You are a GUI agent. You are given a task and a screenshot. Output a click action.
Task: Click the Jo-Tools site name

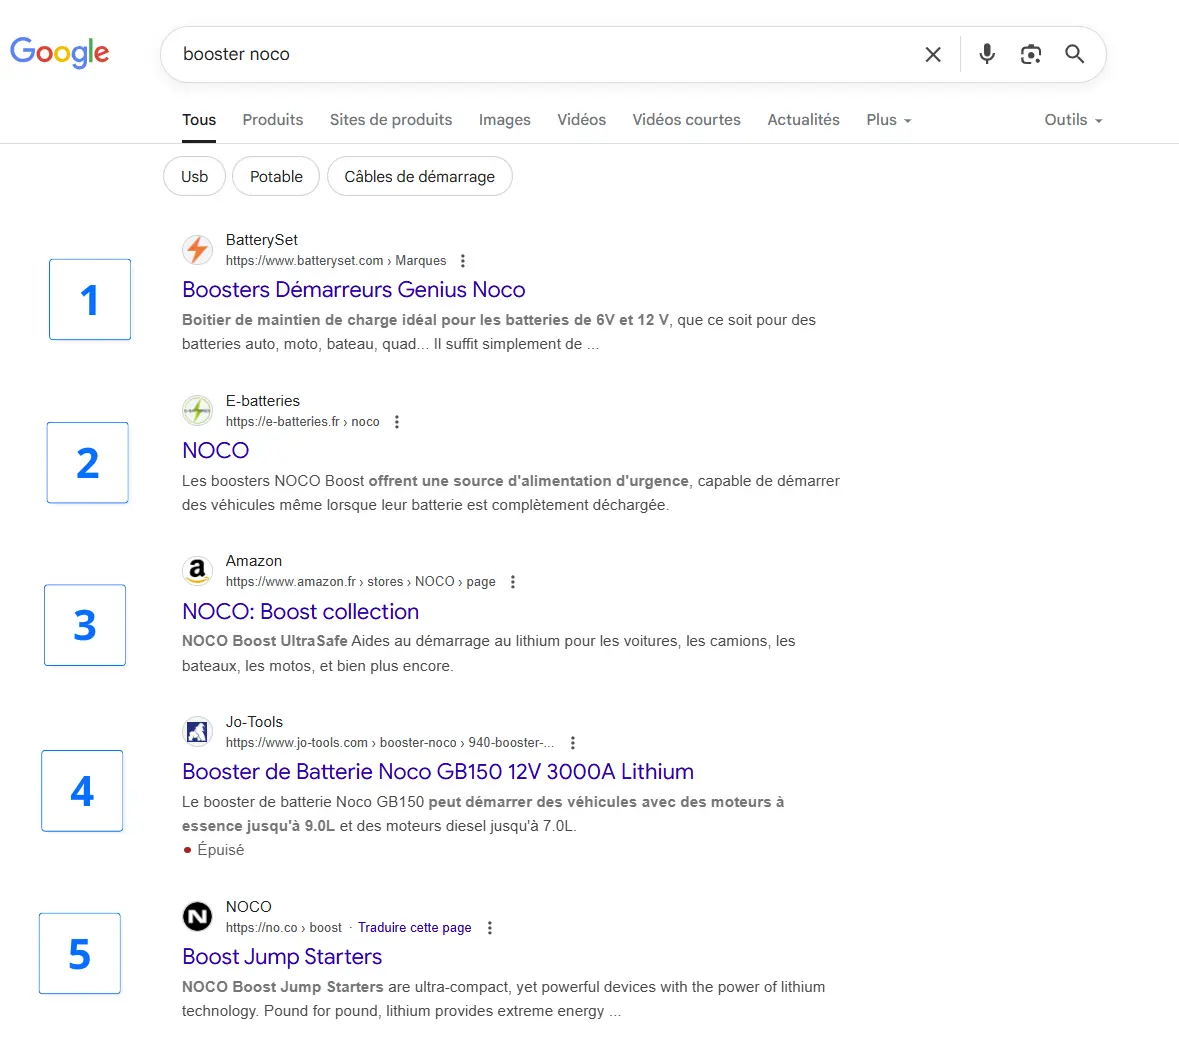(254, 722)
